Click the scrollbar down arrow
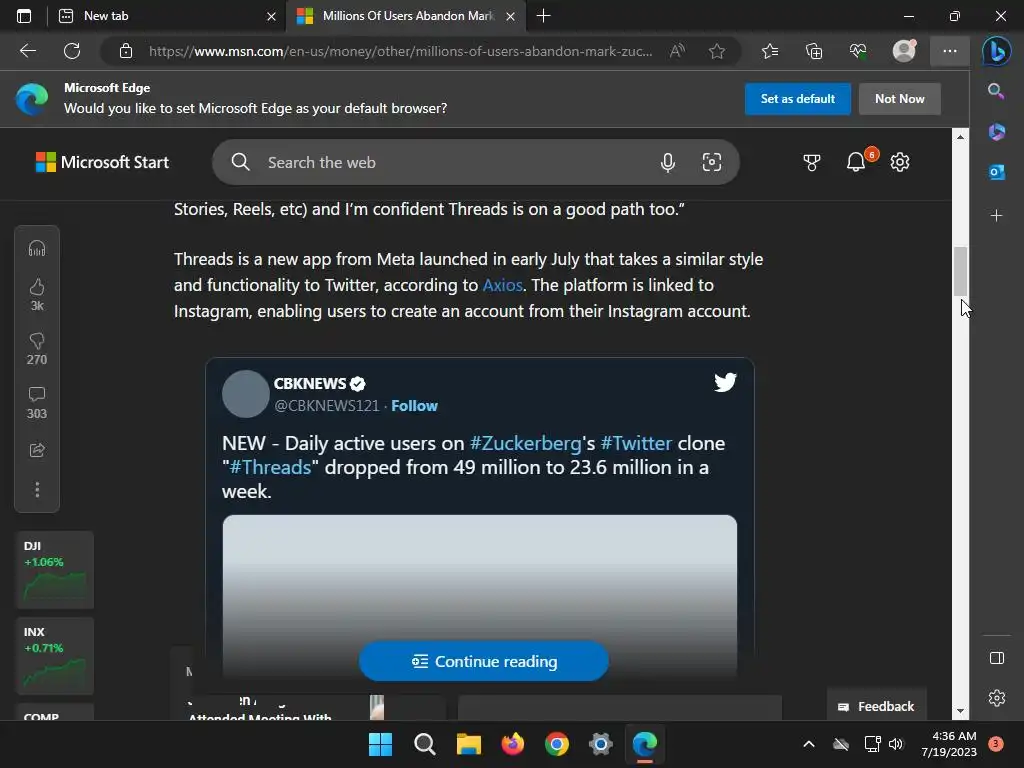Image resolution: width=1024 pixels, height=768 pixels. (960, 711)
